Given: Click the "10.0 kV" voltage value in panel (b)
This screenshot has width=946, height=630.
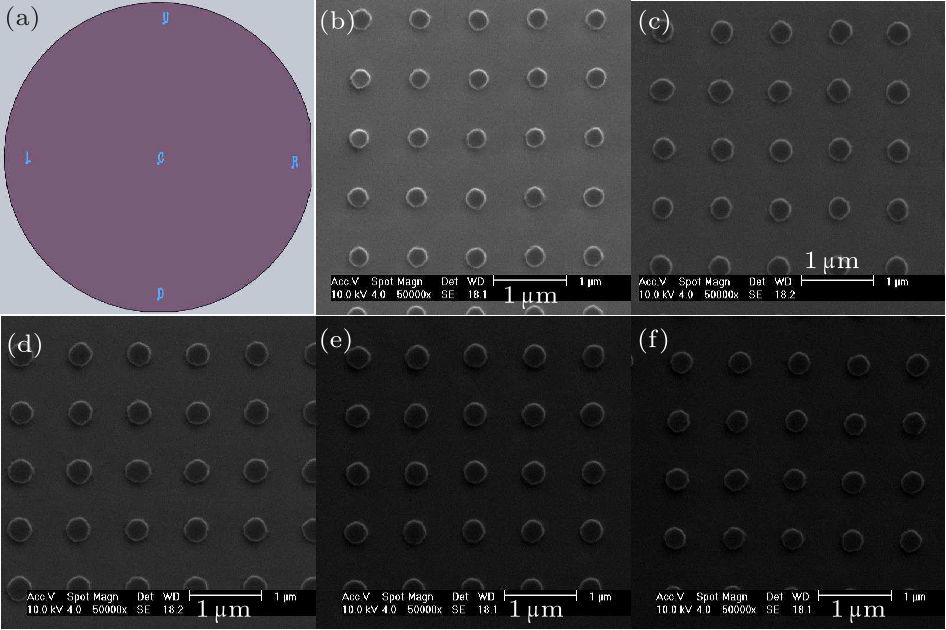Looking at the screenshot, I should point(347,294).
